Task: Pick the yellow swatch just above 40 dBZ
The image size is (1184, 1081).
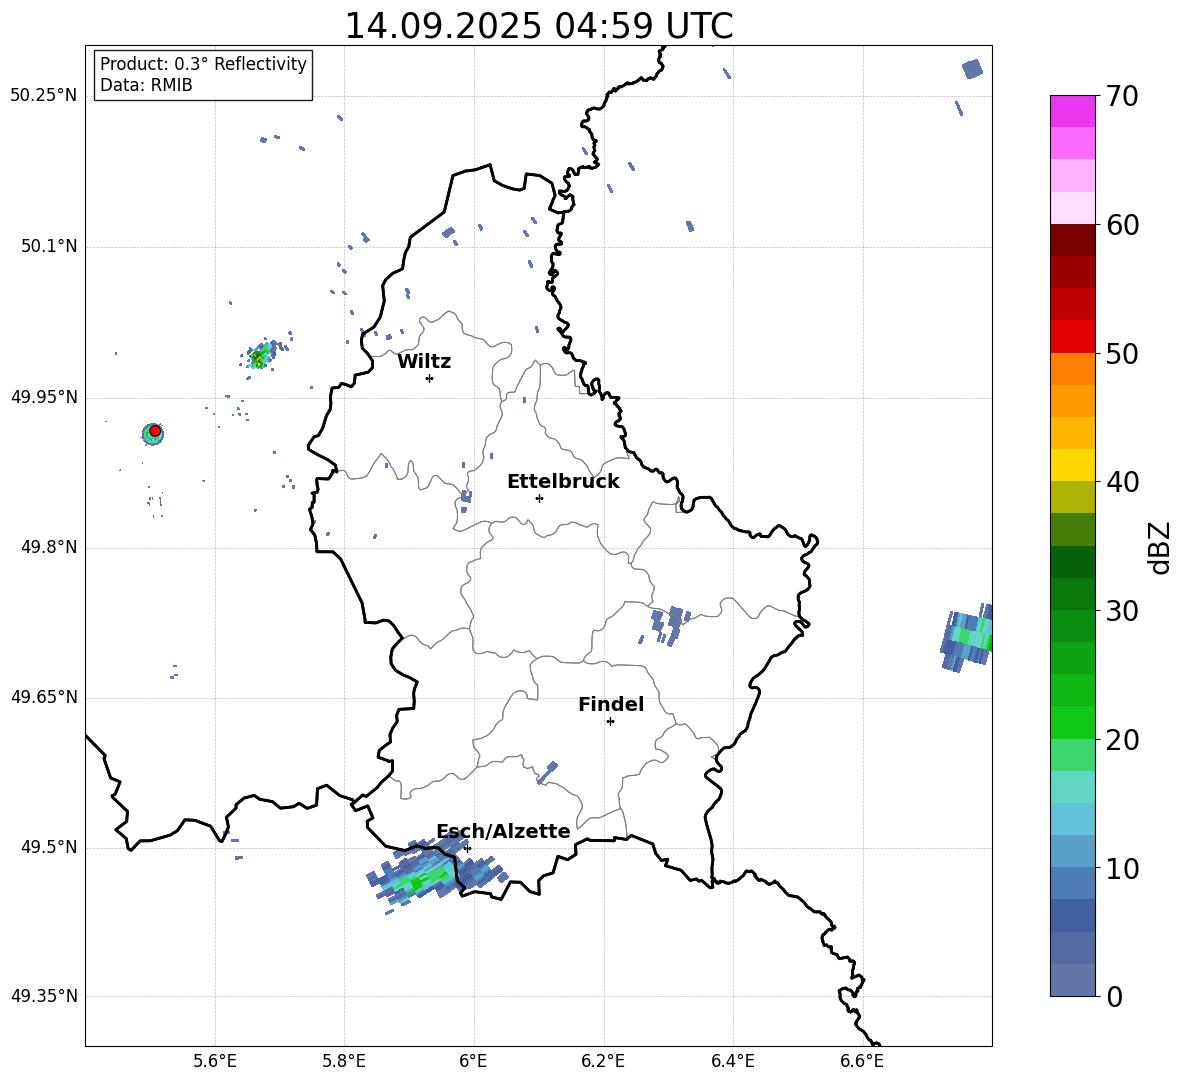Action: pos(1073,465)
